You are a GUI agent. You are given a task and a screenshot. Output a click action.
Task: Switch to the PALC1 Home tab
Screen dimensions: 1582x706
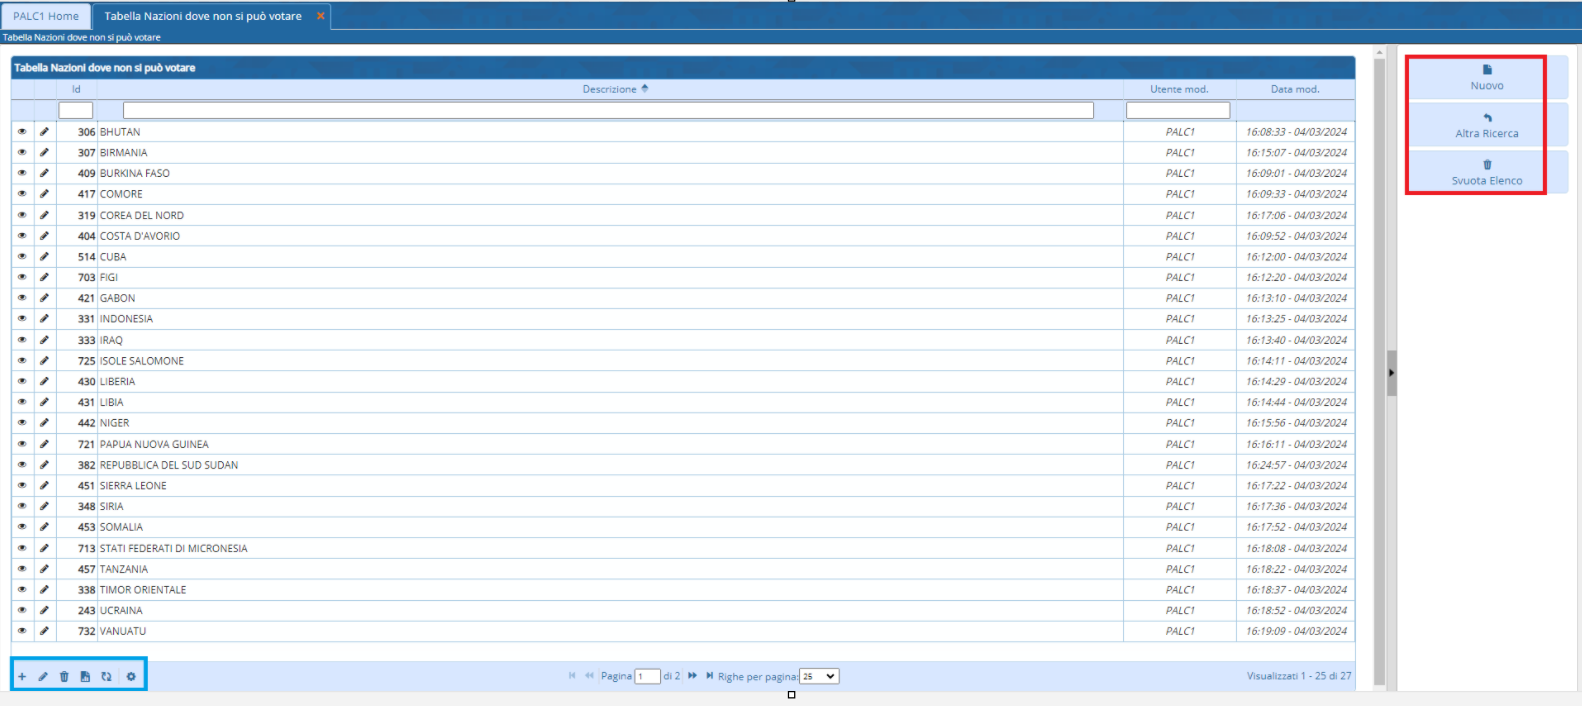click(x=46, y=16)
